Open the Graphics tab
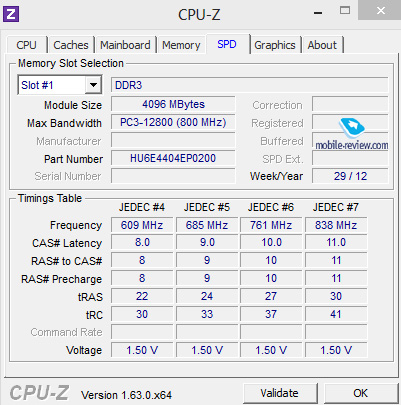This screenshot has width=401, height=405. tap(275, 45)
